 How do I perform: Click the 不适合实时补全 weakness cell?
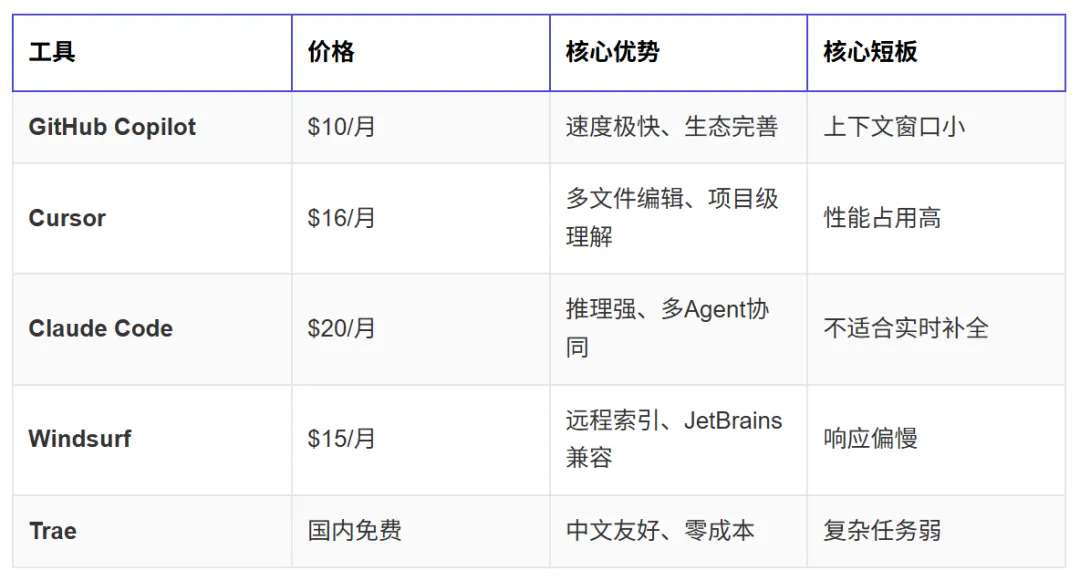coord(937,328)
